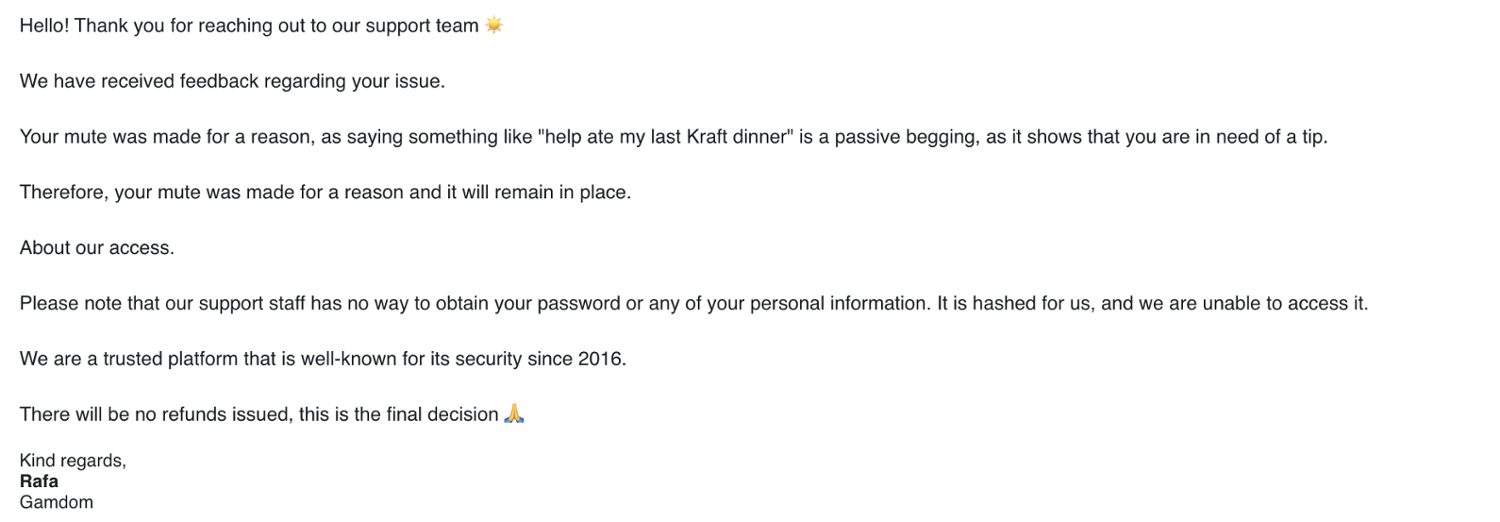Click the praying hands emoji
The height and width of the screenshot is (522, 1500).
[514, 414]
